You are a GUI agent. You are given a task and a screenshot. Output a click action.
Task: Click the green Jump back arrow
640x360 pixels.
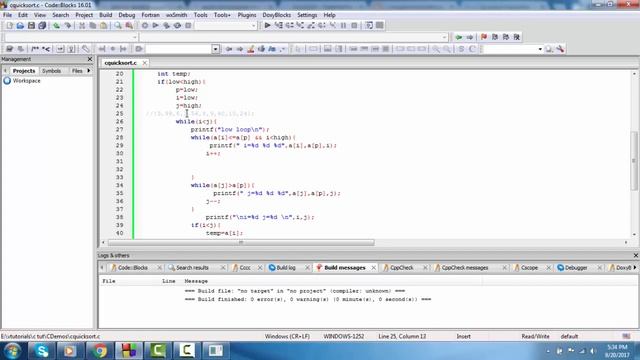tap(459, 37)
